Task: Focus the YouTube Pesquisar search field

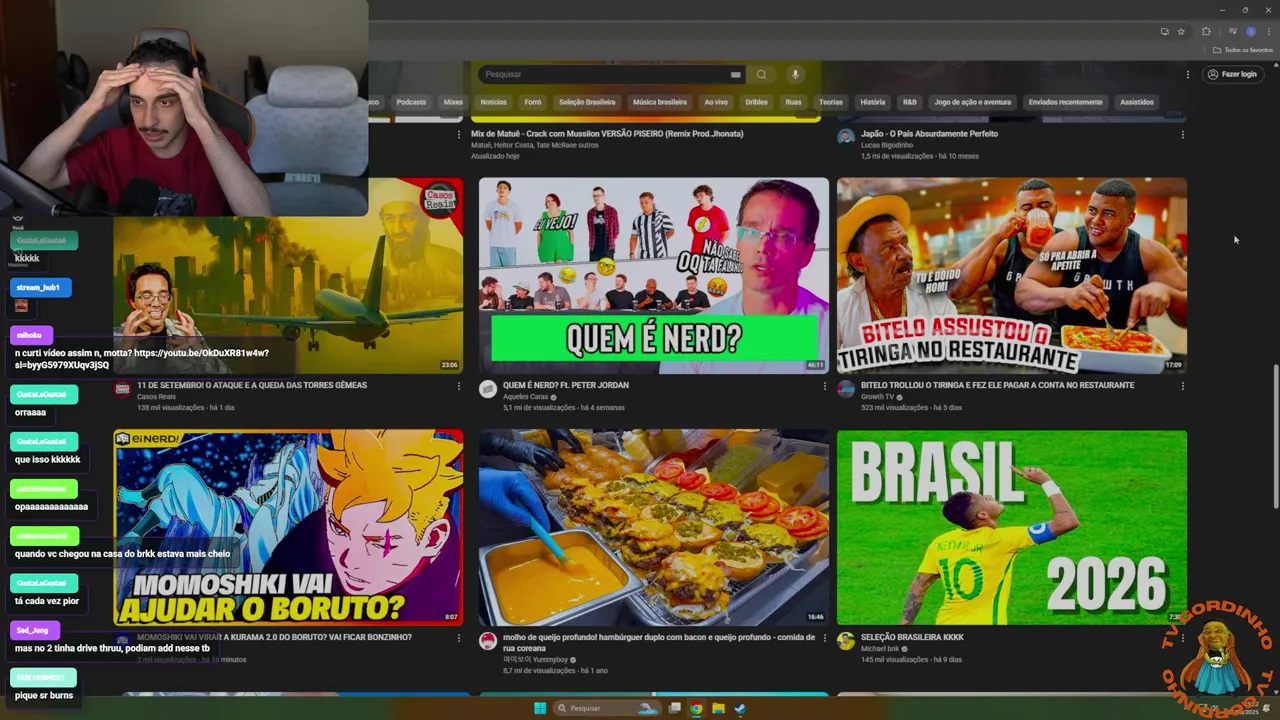Action: pos(605,74)
